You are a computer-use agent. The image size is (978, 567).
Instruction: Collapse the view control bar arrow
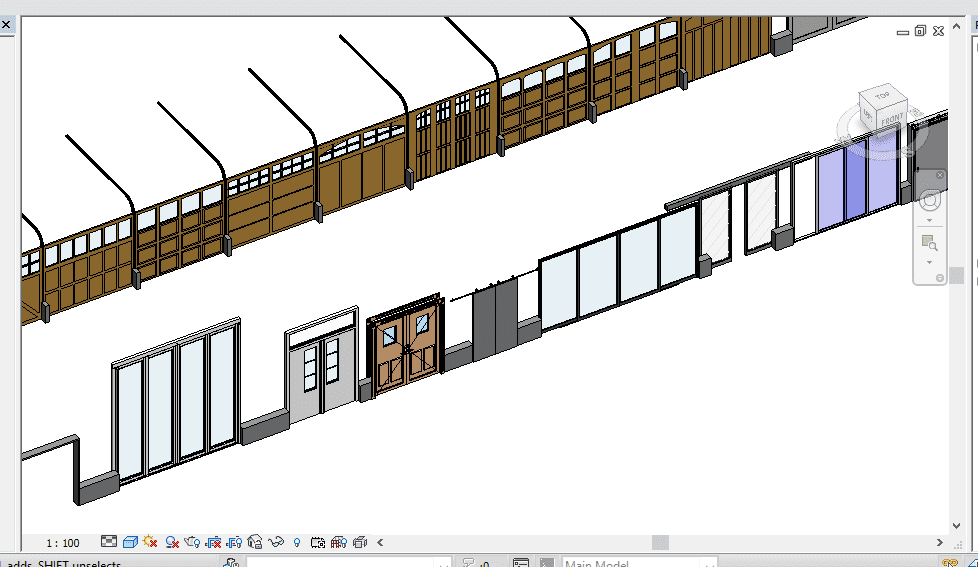[x=381, y=542]
